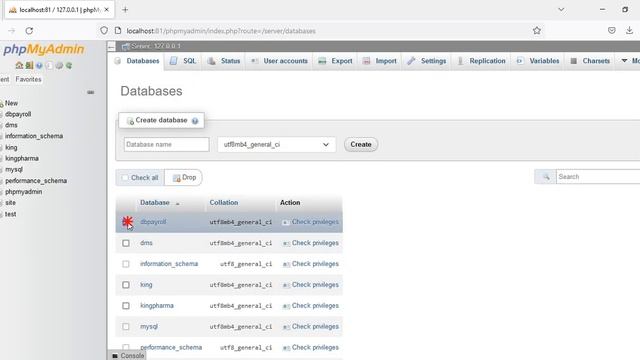This screenshot has height=360, width=640.
Task: Open a new browser tab
Action: click(125, 9)
